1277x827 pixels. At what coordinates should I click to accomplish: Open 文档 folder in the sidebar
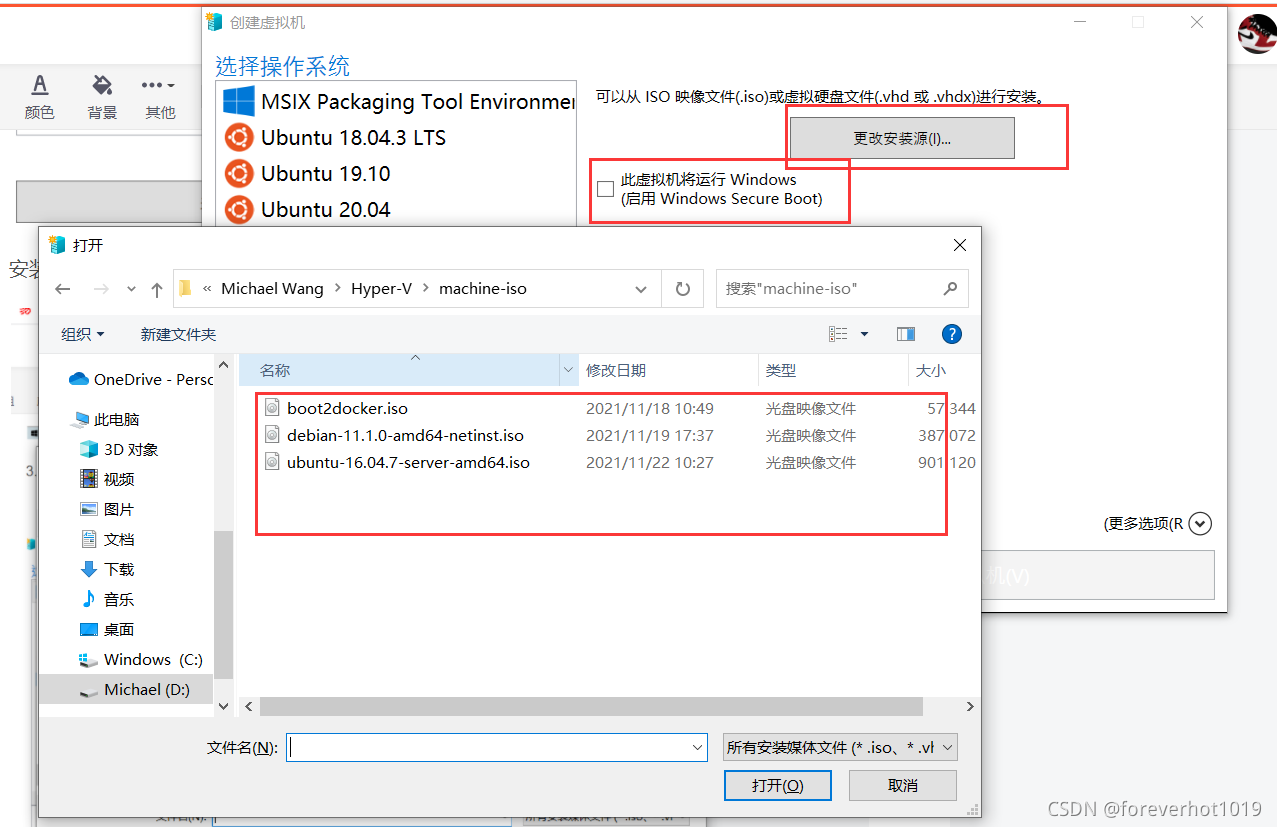pos(107,540)
